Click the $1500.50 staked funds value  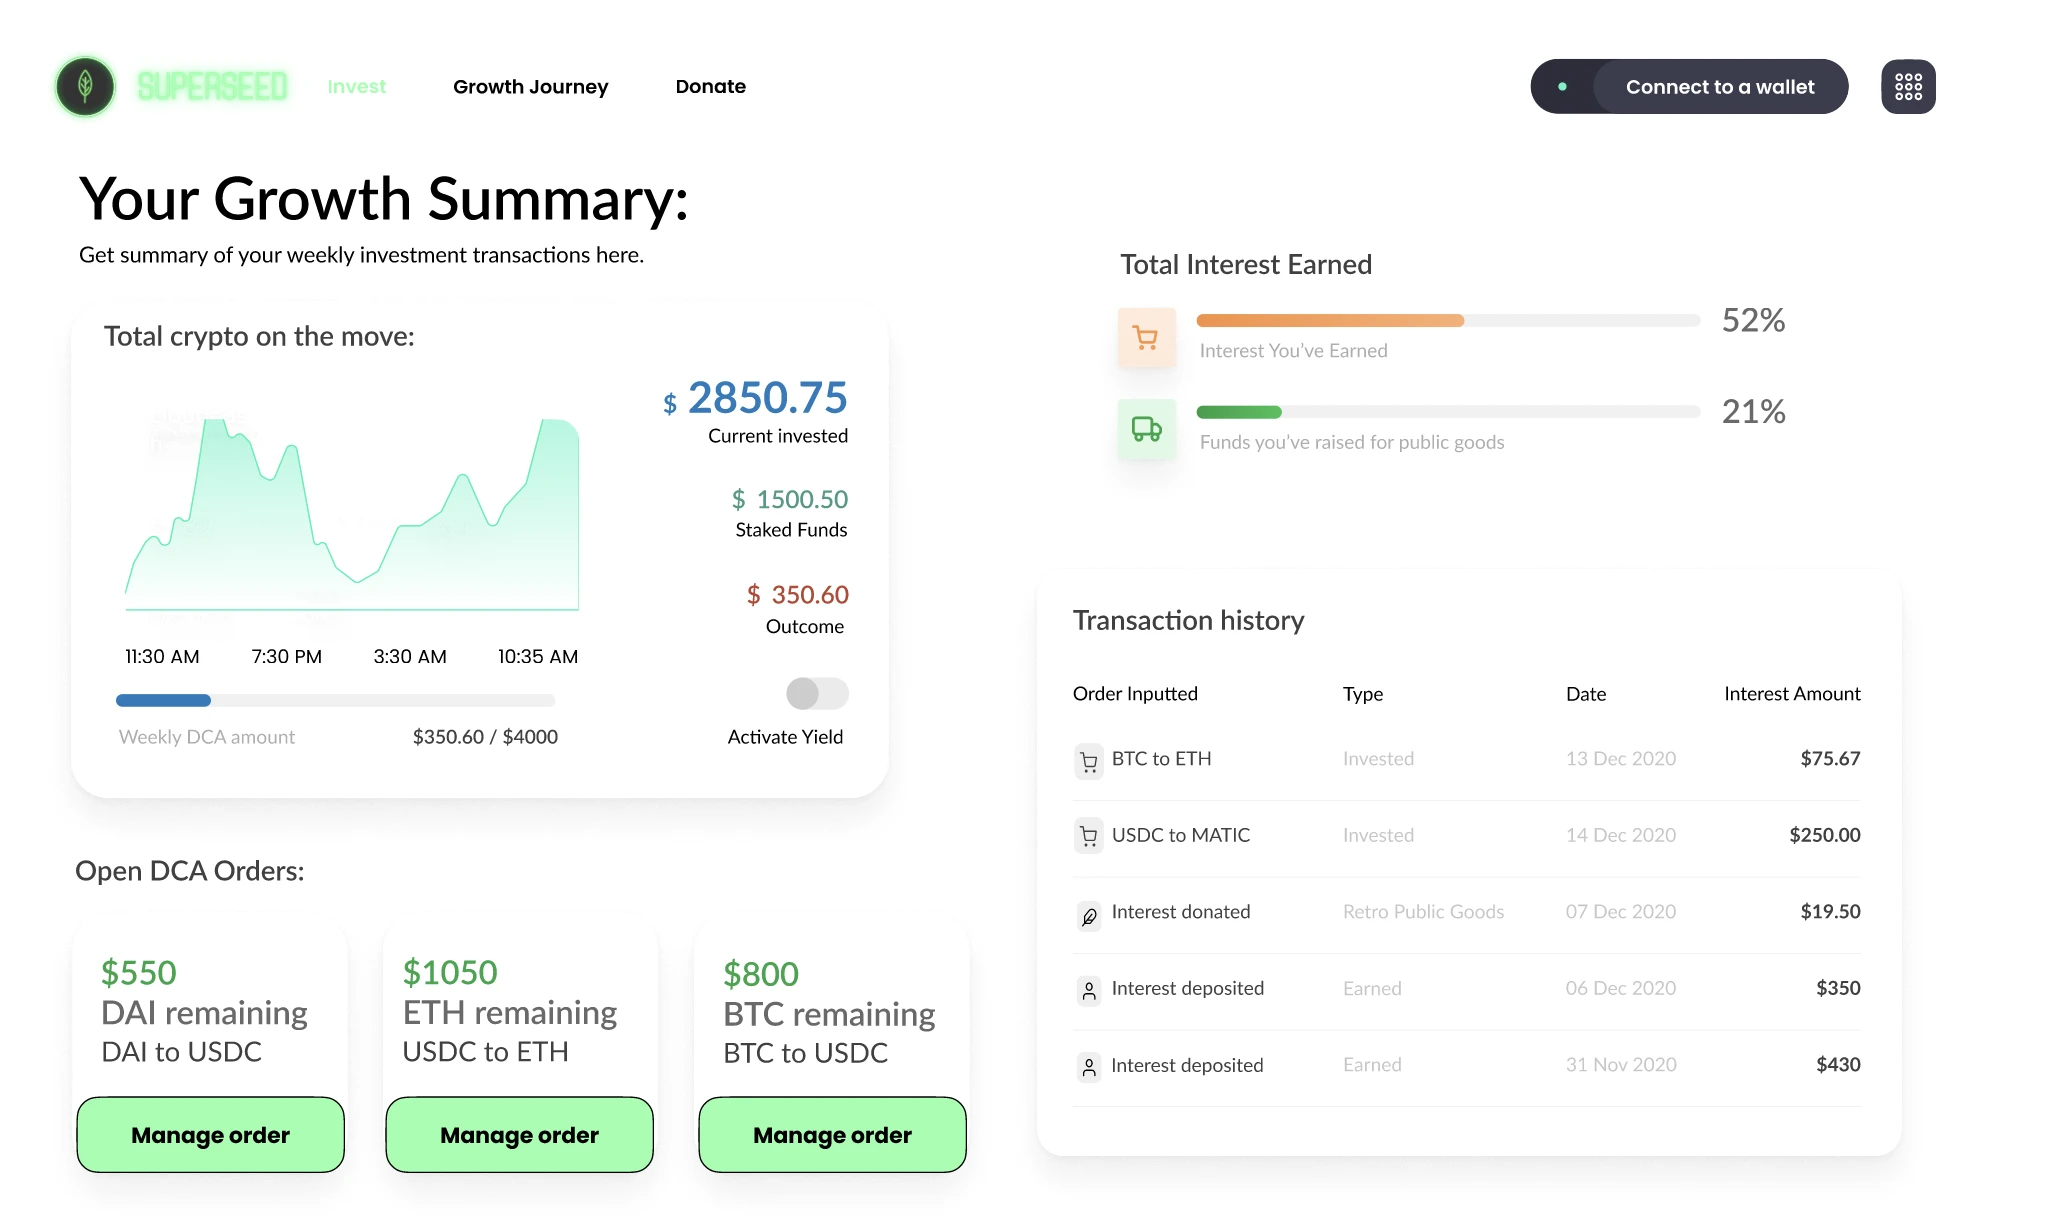[x=789, y=499]
